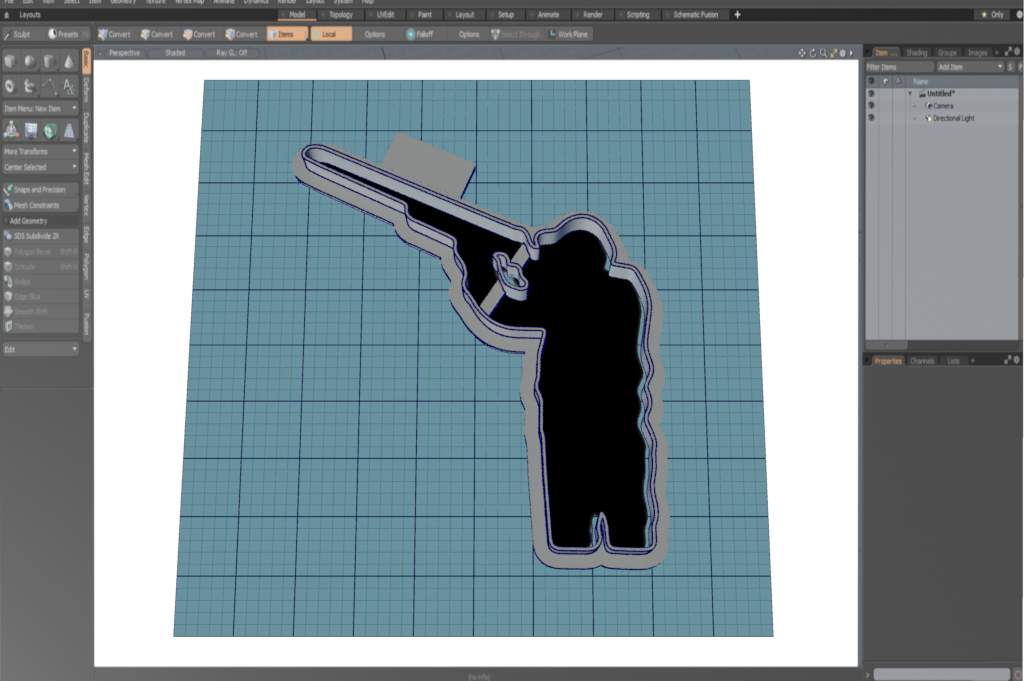Click the SDS Subdivide 2X tool
Viewport: 1024px width, 681px height.
40,236
